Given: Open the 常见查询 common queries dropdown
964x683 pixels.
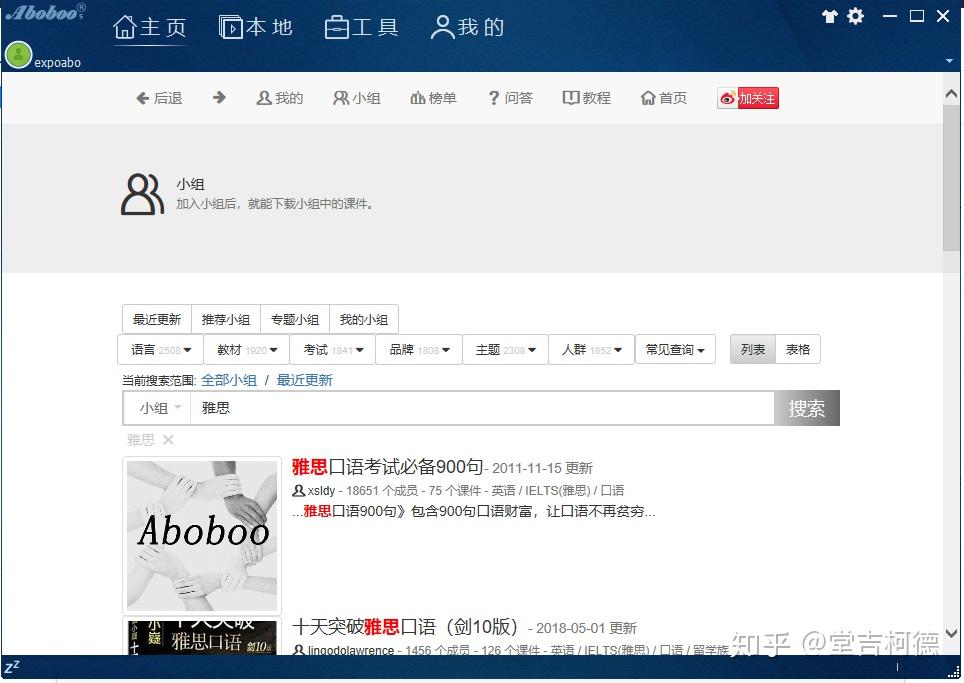Looking at the screenshot, I should [675, 349].
